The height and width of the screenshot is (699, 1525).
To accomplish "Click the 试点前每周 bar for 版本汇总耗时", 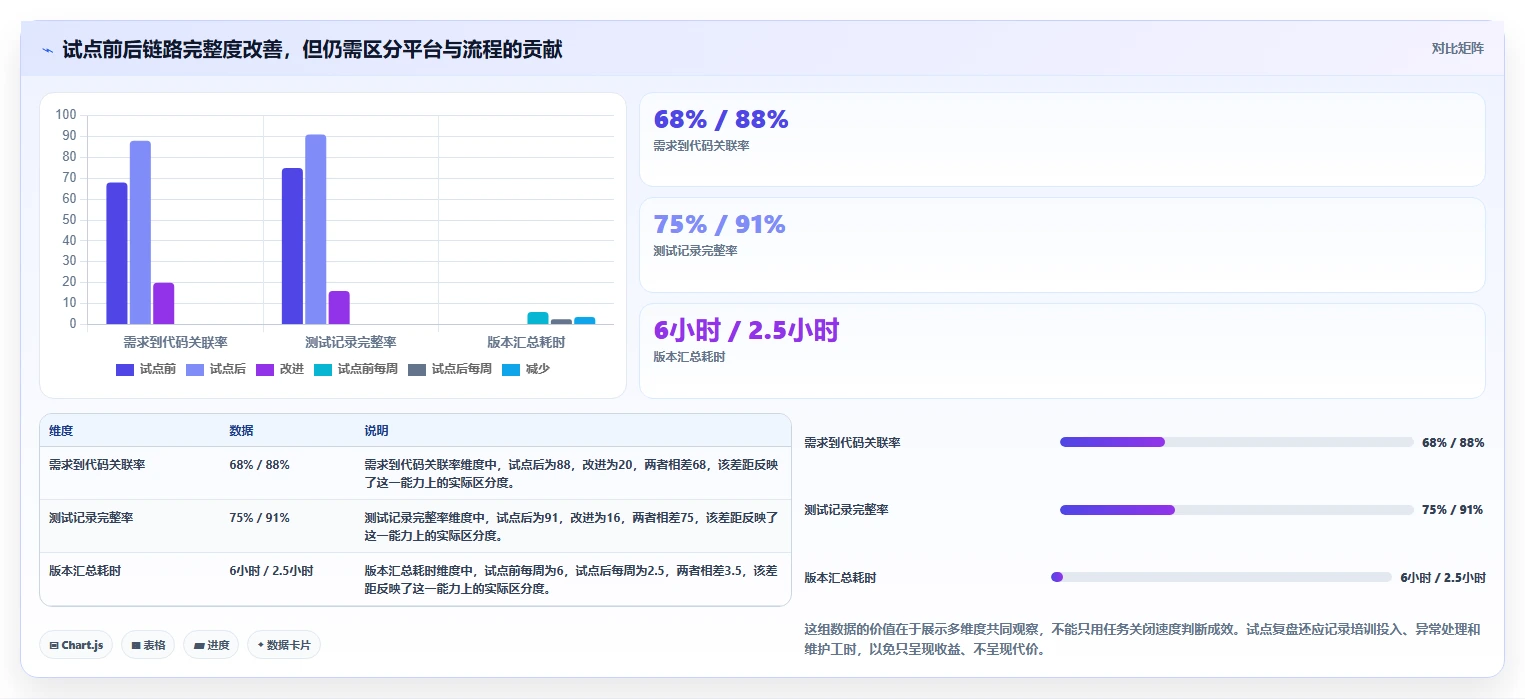I will [538, 318].
